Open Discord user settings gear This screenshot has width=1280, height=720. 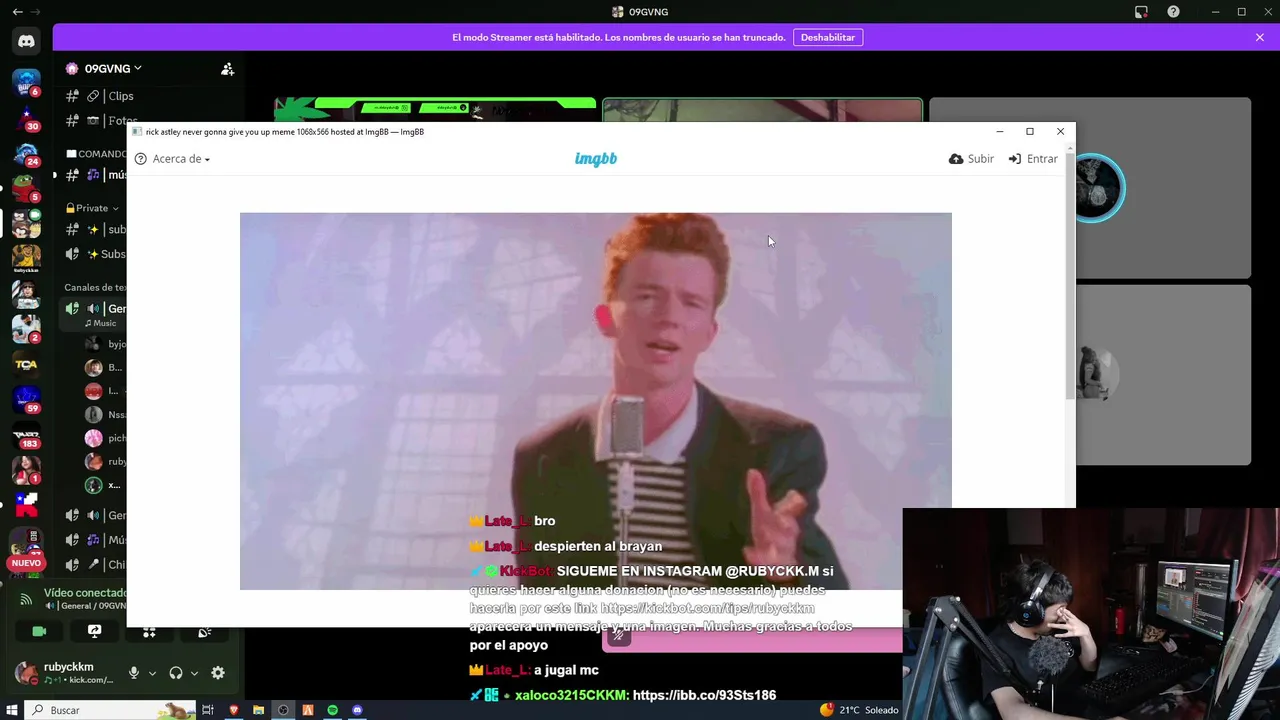pyautogui.click(x=218, y=673)
